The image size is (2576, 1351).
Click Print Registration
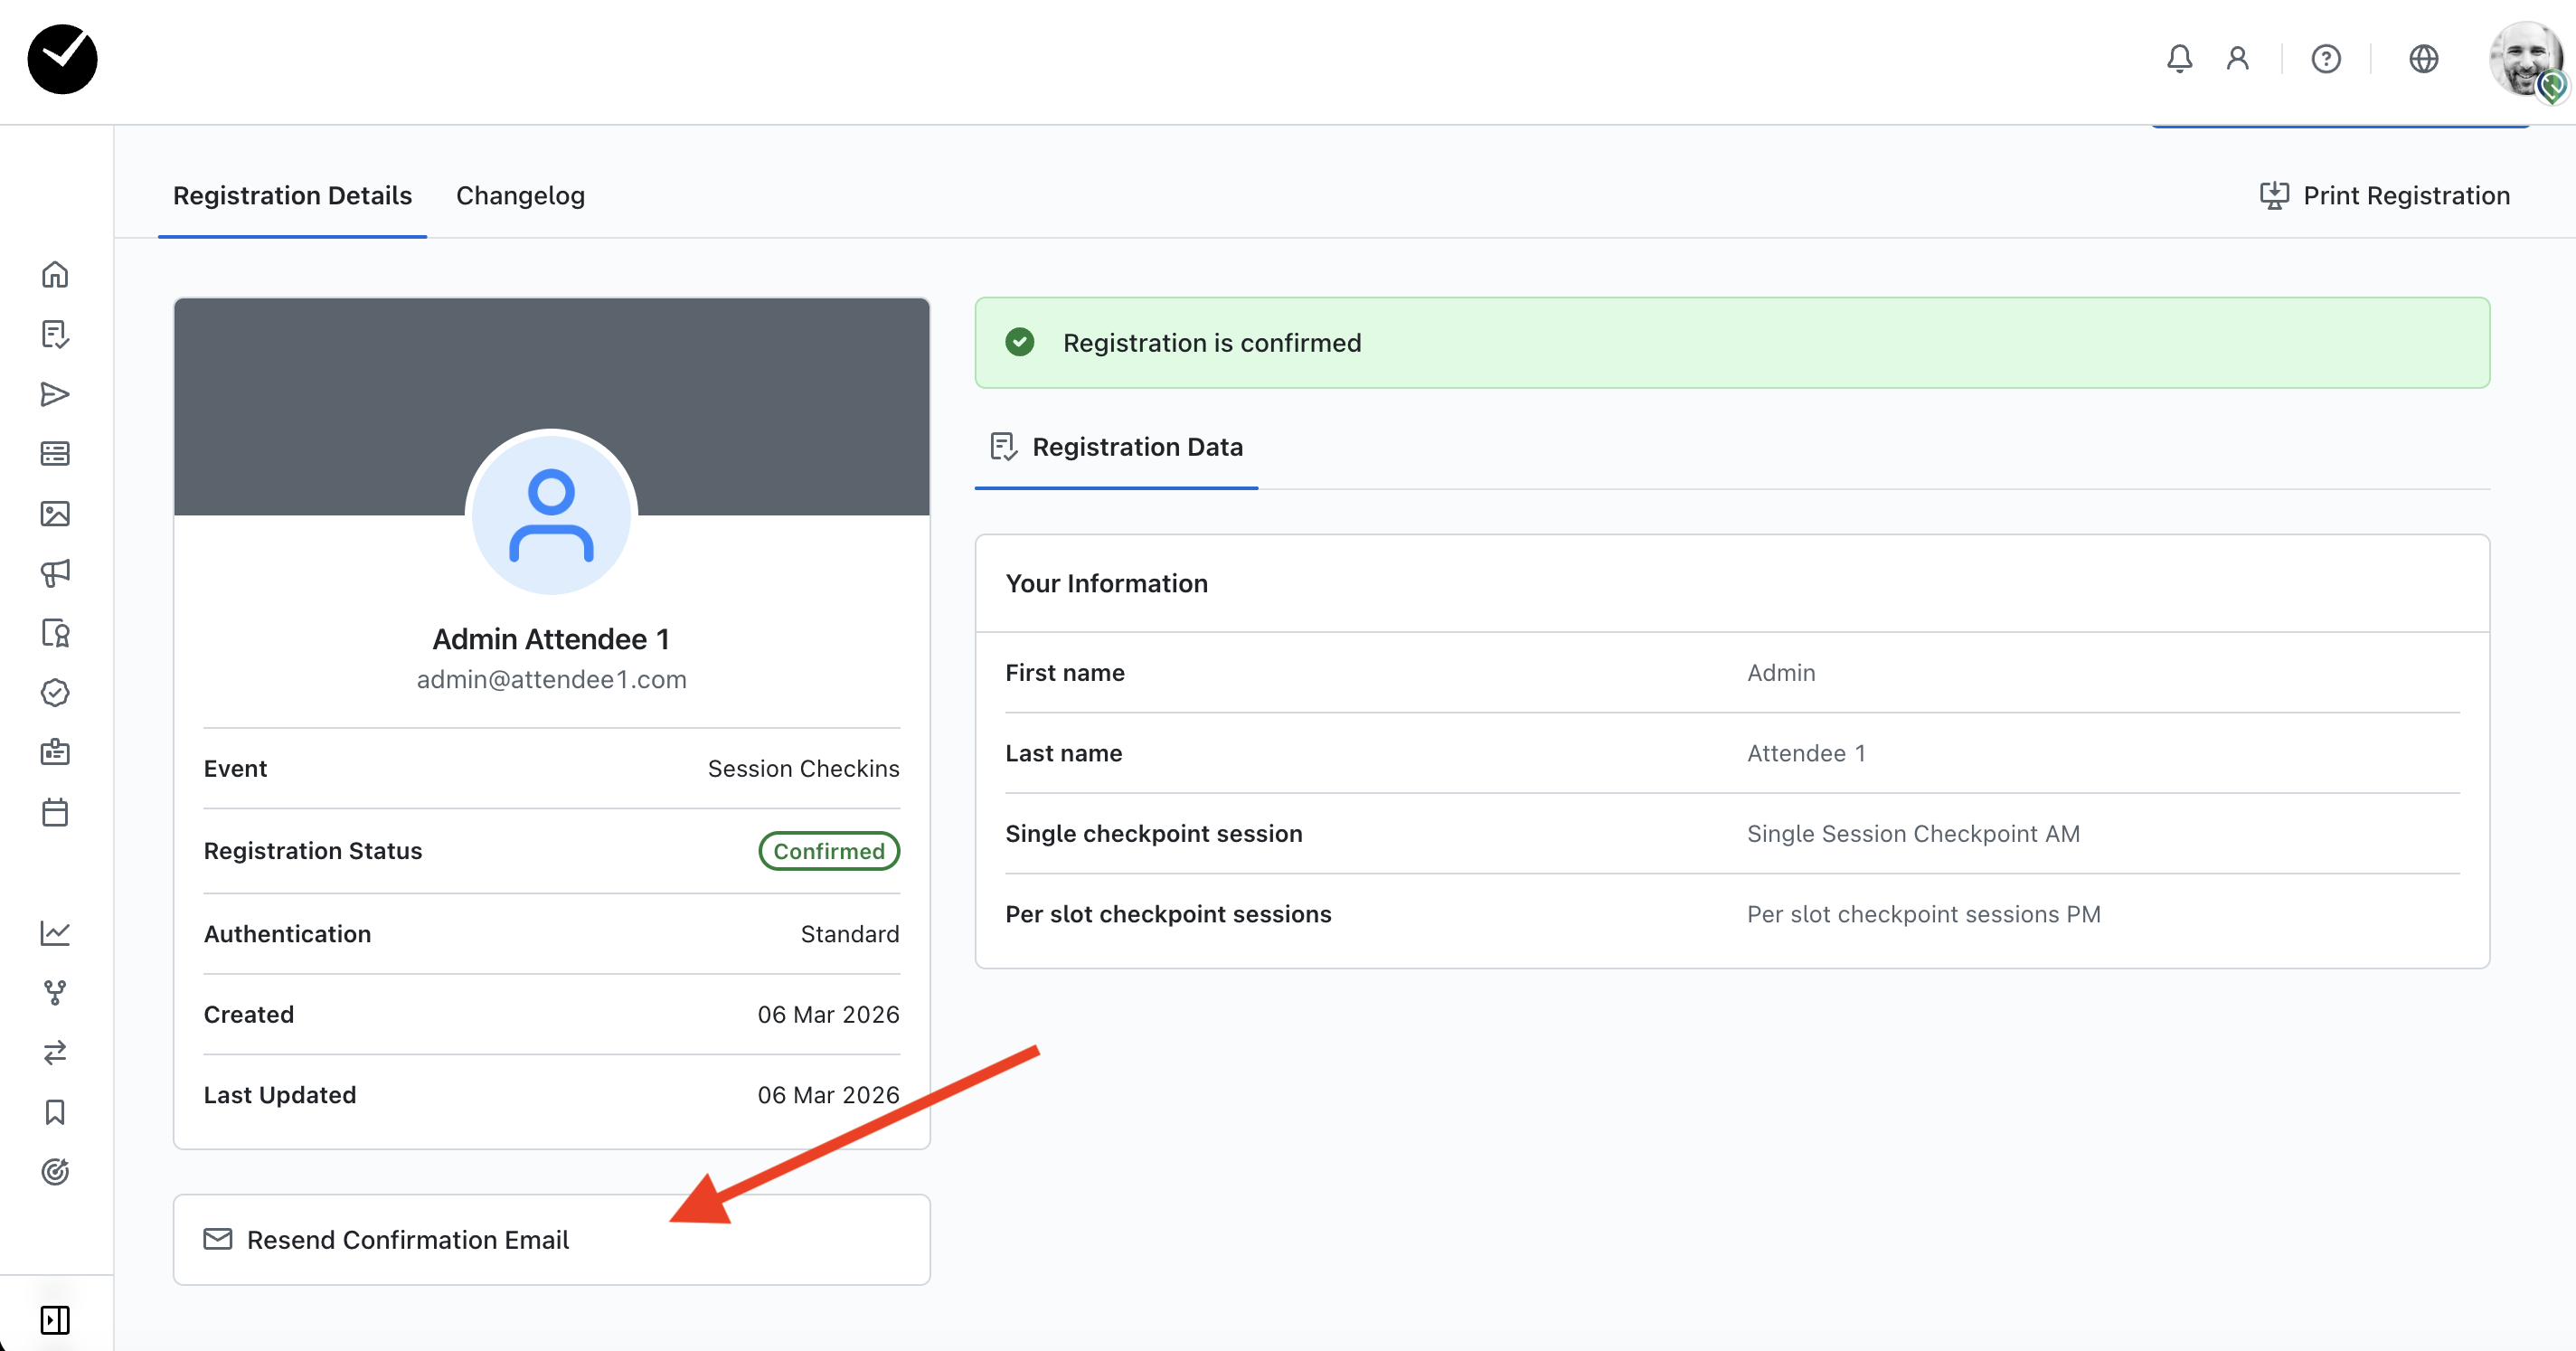click(2385, 196)
